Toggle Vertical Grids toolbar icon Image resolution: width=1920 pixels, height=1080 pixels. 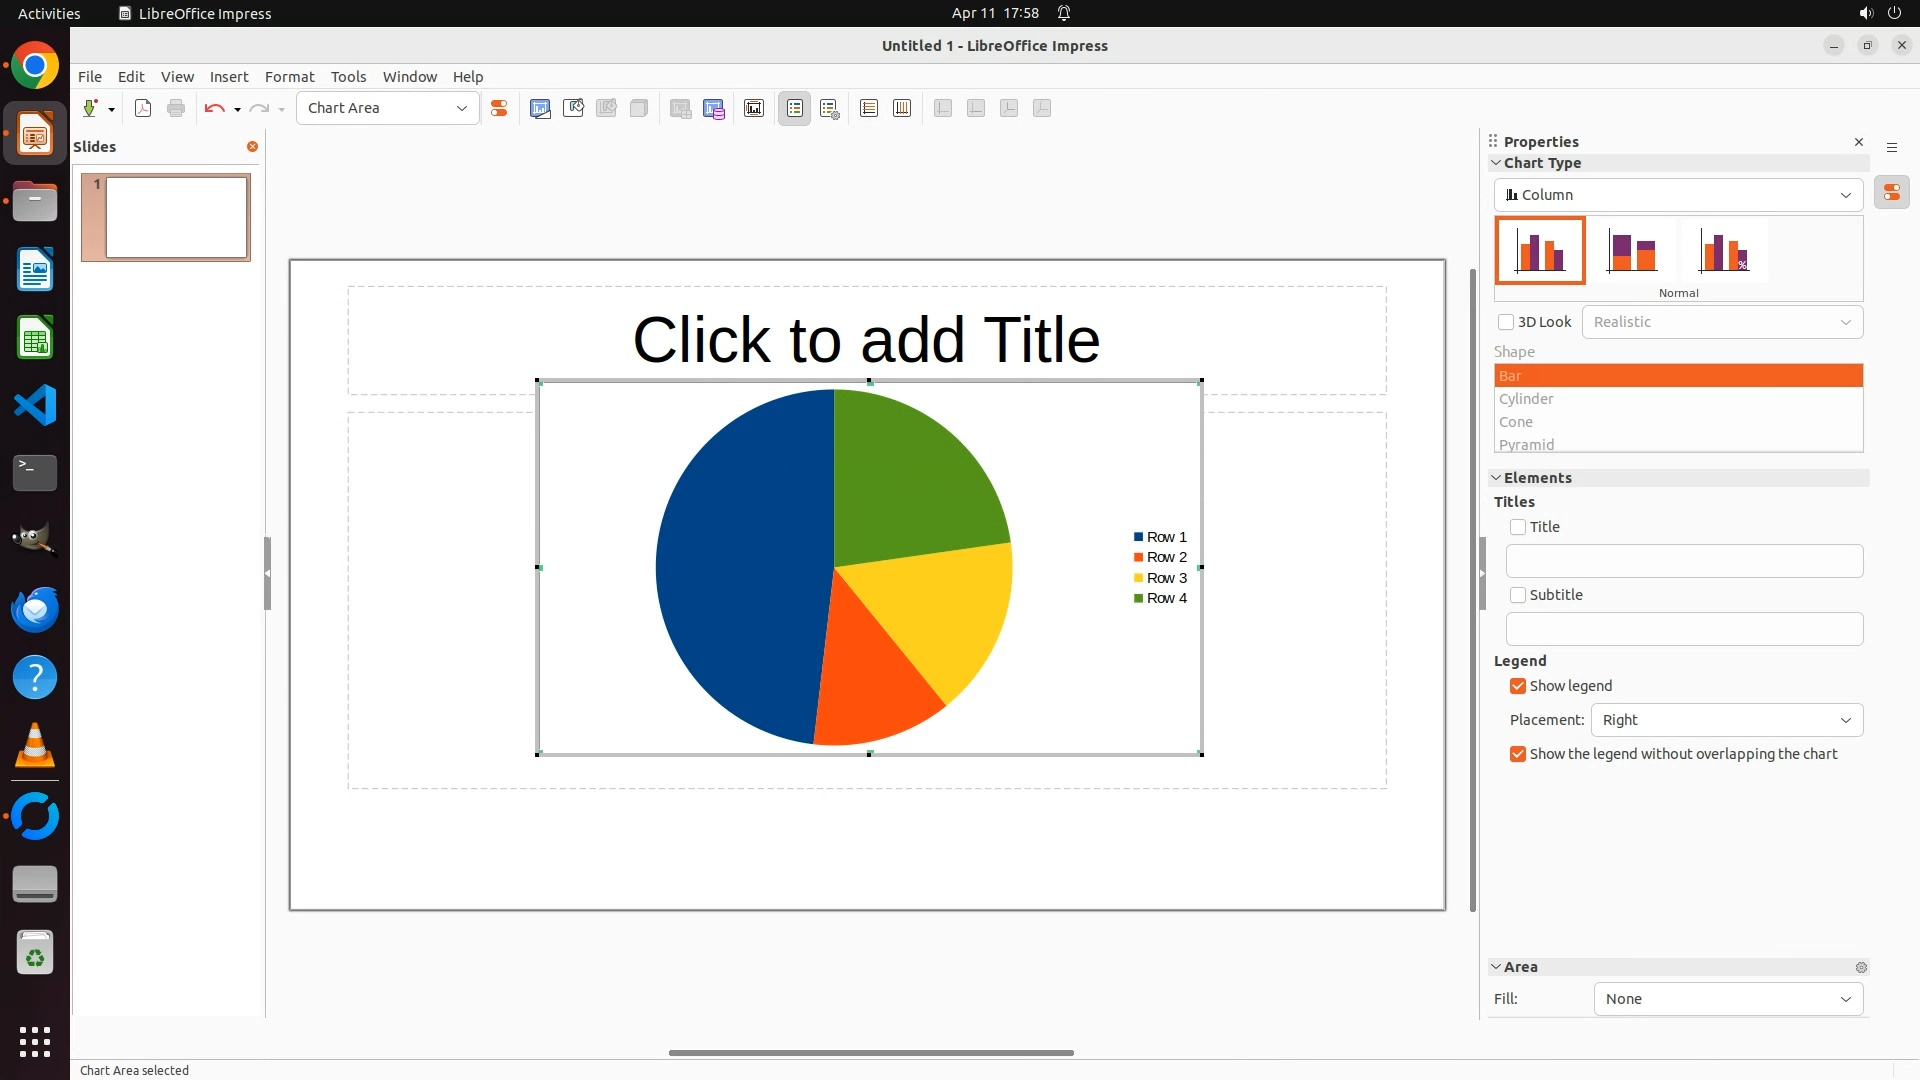click(902, 108)
